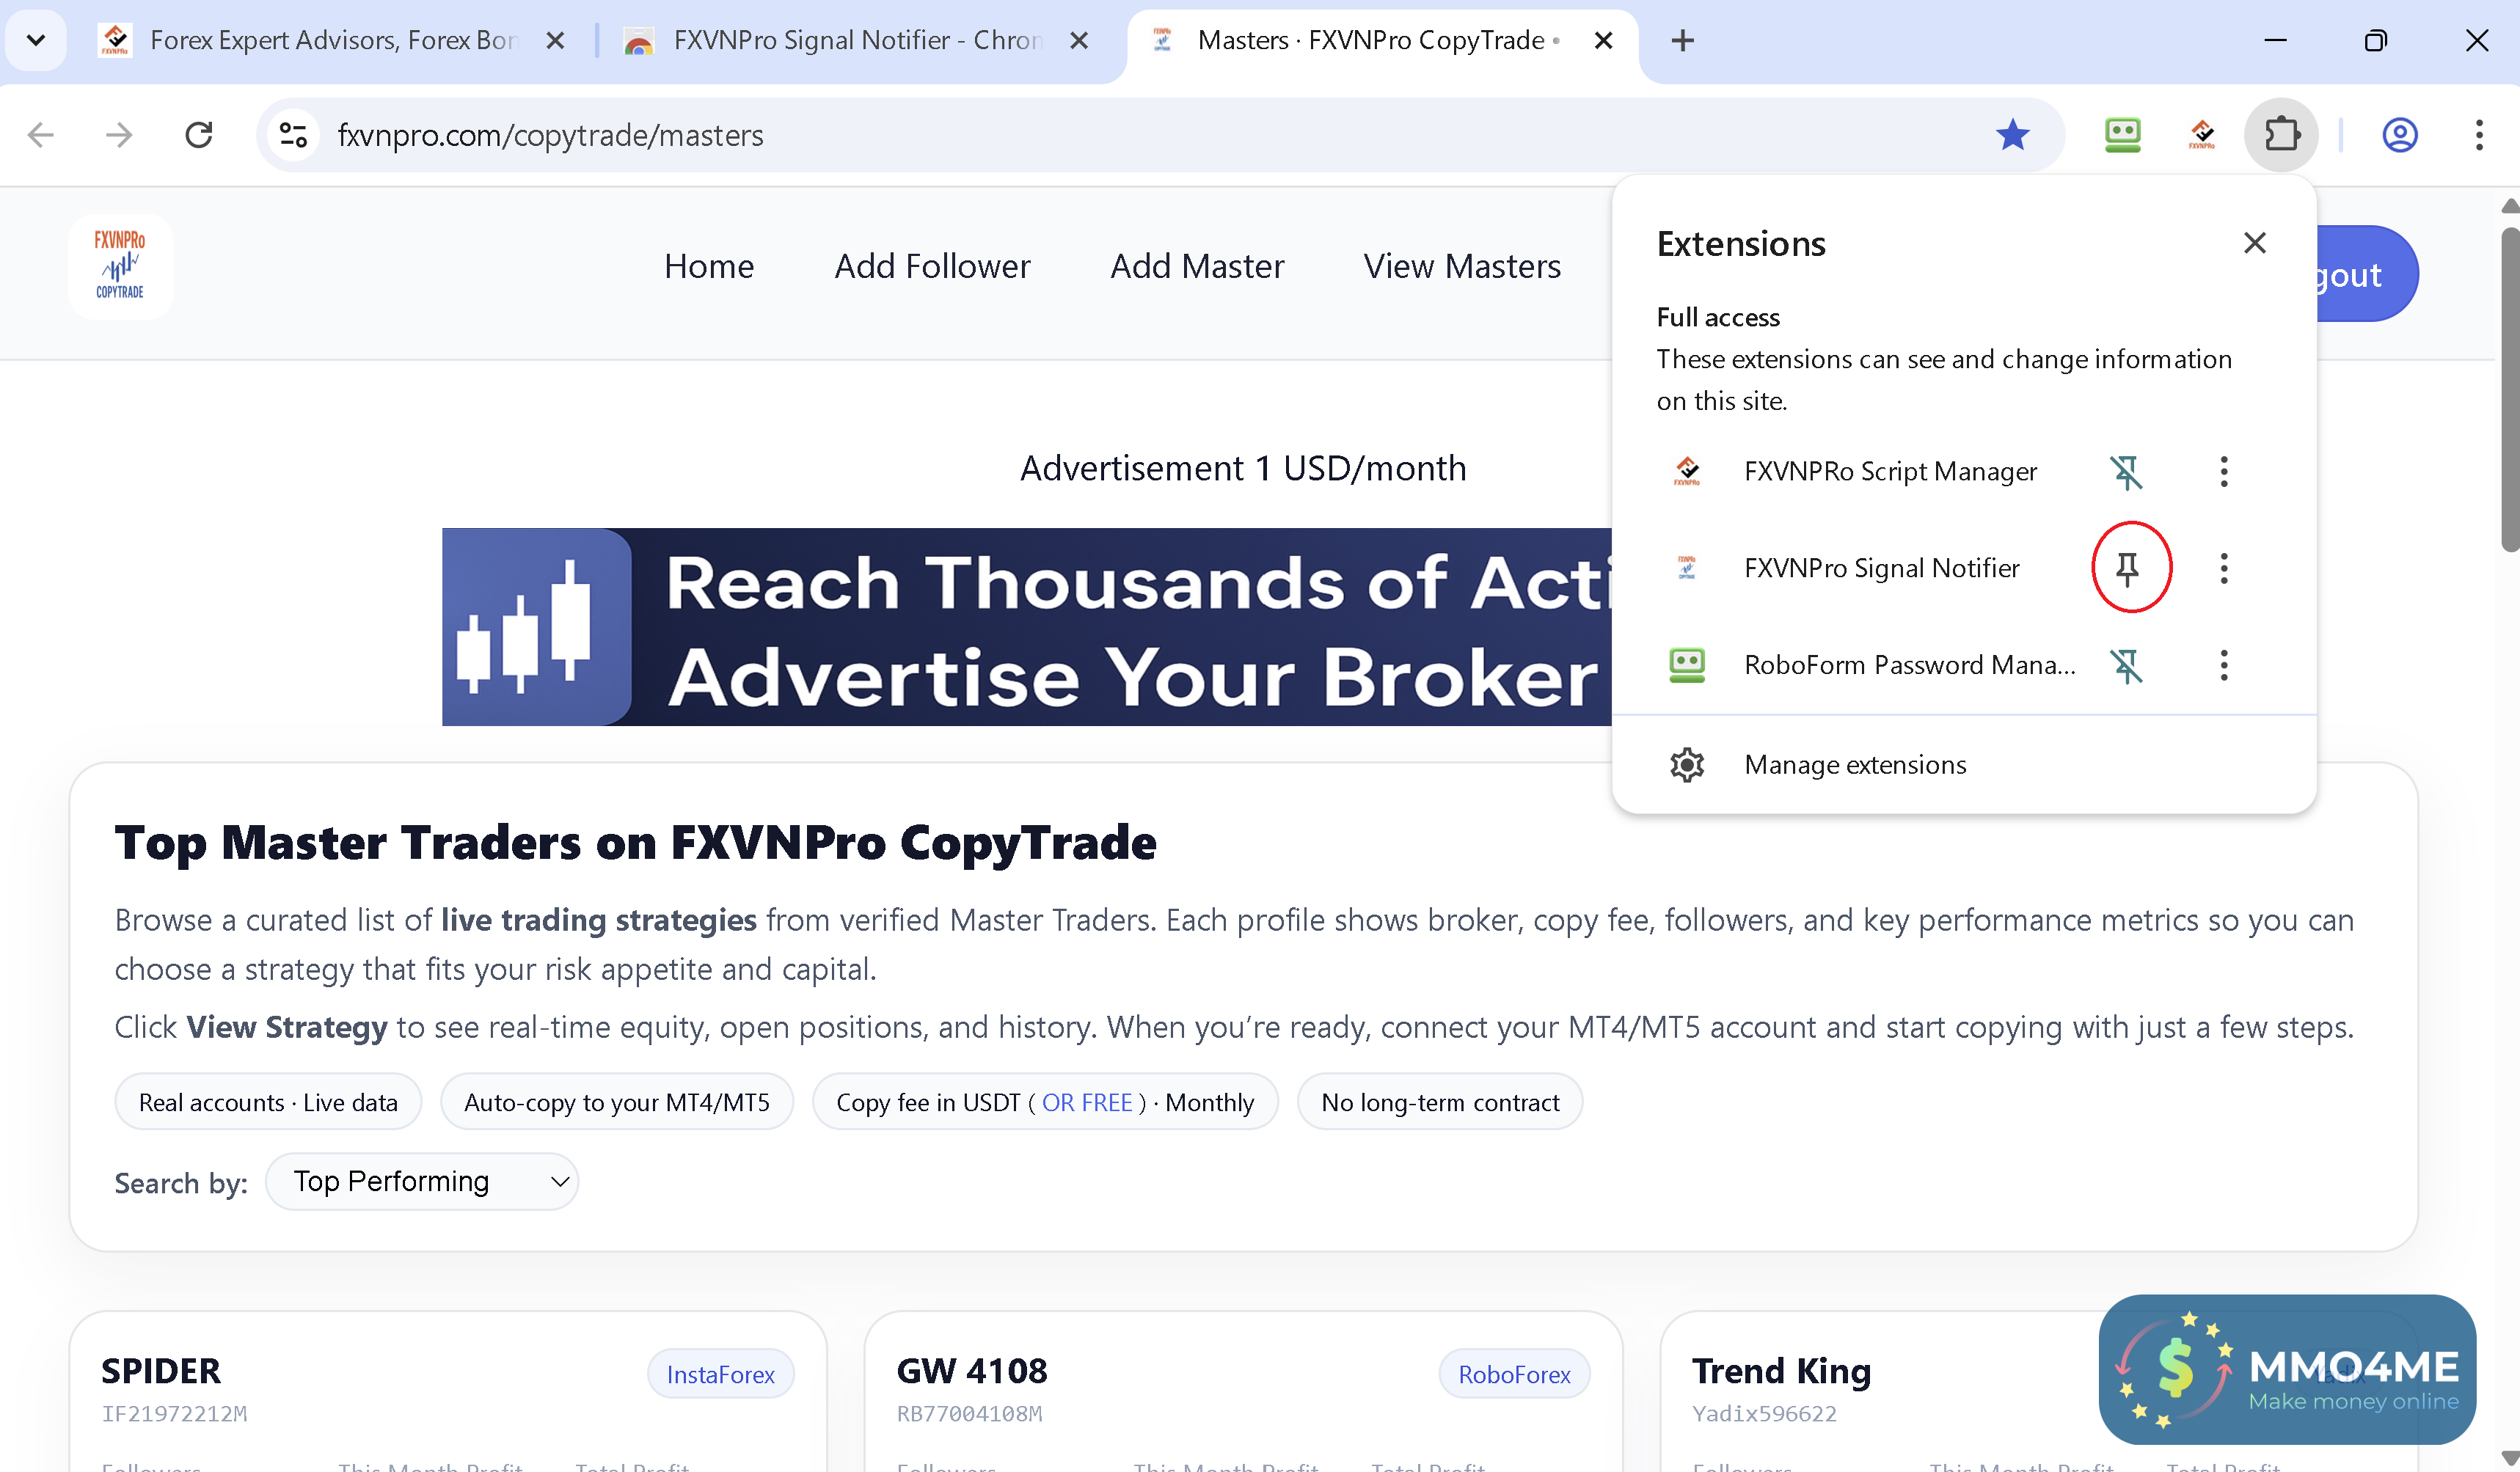The width and height of the screenshot is (2520, 1472).
Task: Close the Extensions popup panel
Action: (x=2254, y=243)
